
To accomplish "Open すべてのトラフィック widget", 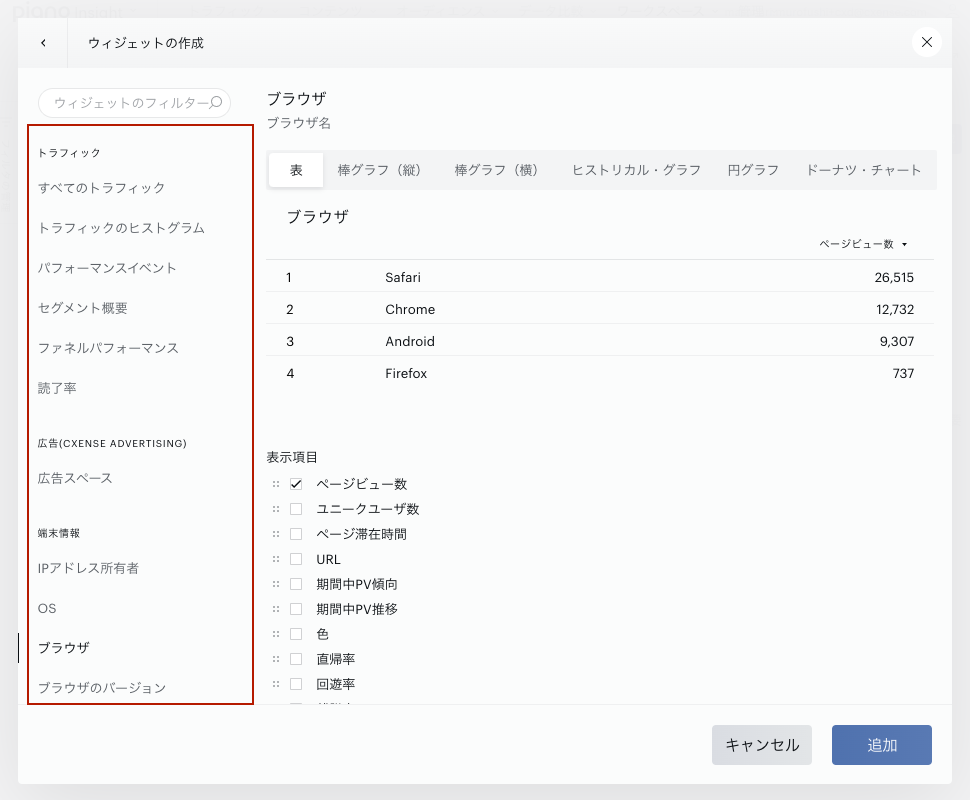I will pos(101,188).
